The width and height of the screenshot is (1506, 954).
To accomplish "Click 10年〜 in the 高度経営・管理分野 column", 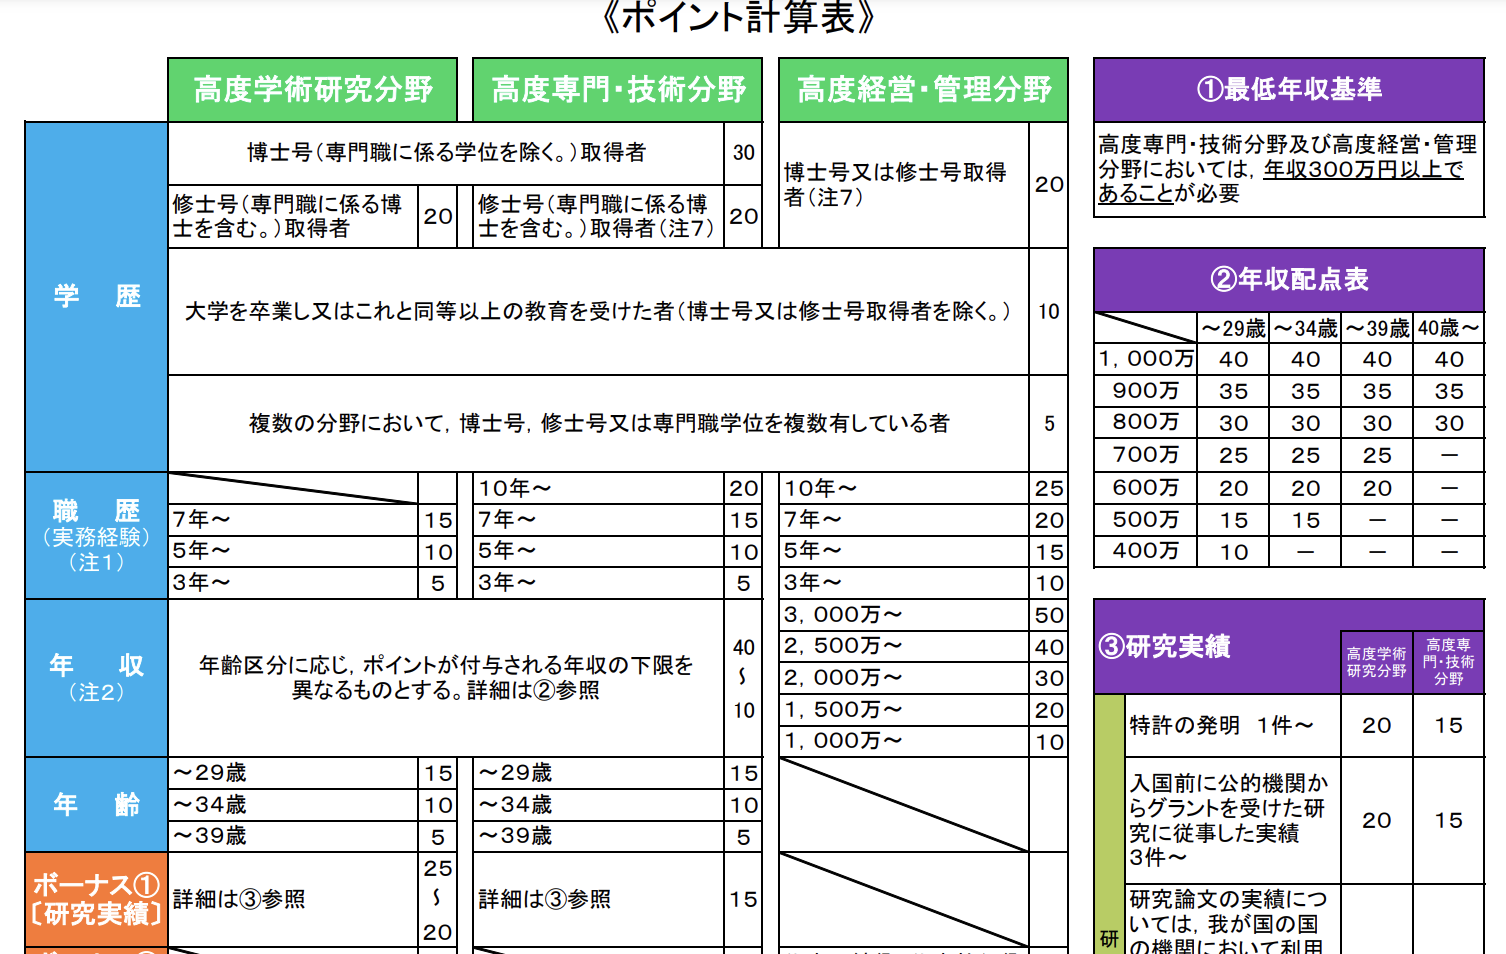I will (820, 489).
